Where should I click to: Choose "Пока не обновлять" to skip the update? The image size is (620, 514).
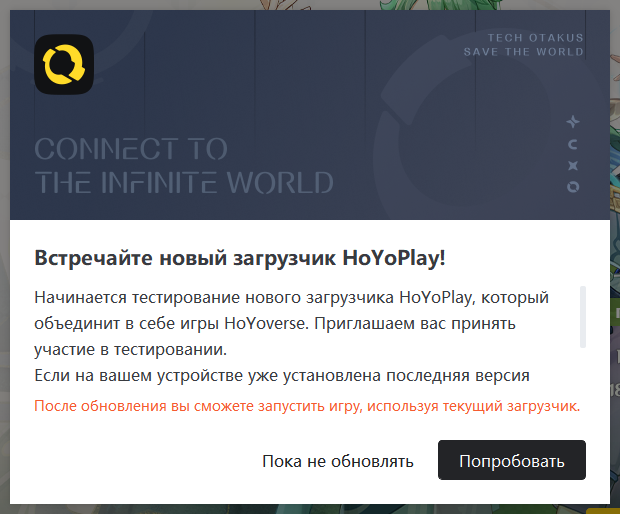coord(338,461)
